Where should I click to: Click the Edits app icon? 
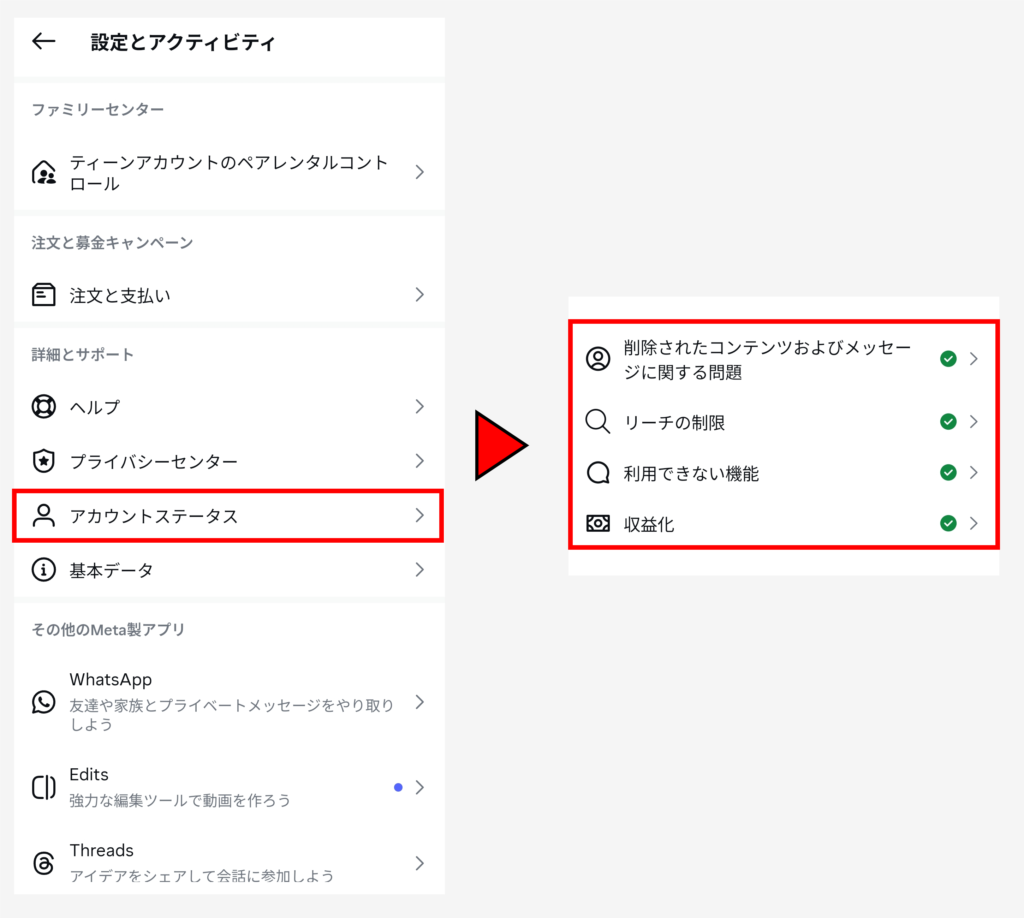pyautogui.click(x=44, y=787)
